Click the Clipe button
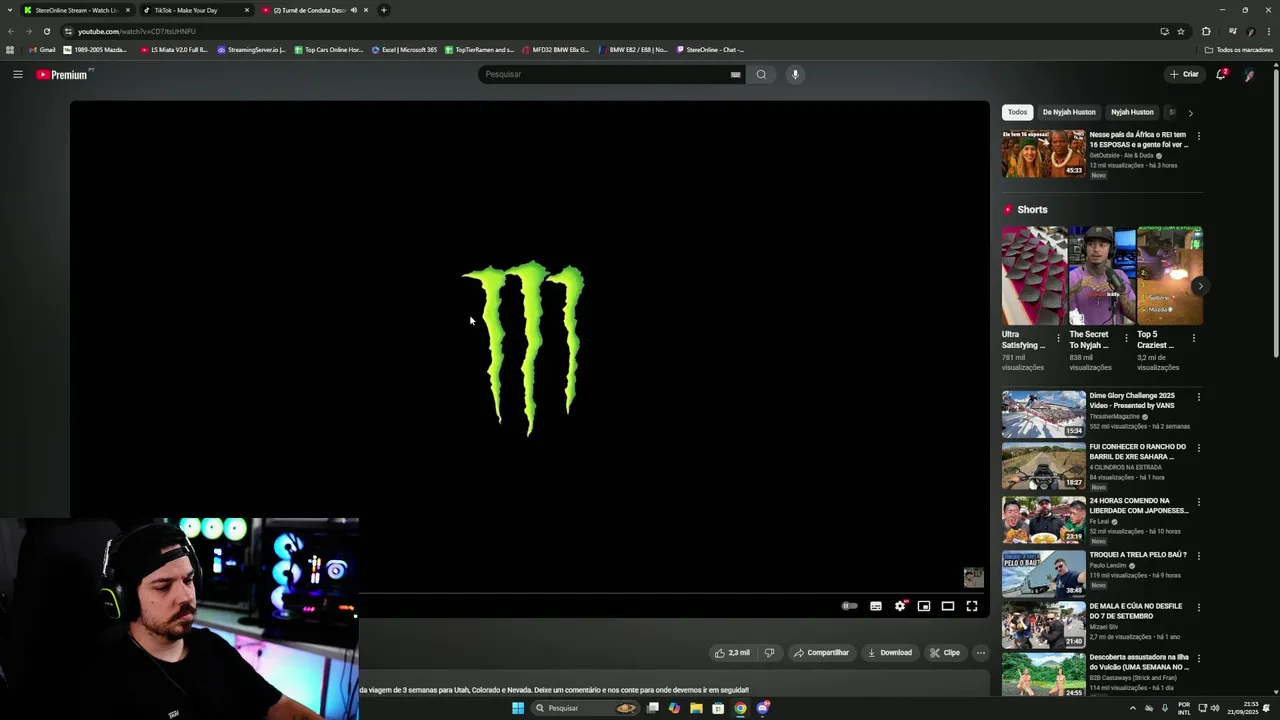The image size is (1280, 720). [x=944, y=653]
